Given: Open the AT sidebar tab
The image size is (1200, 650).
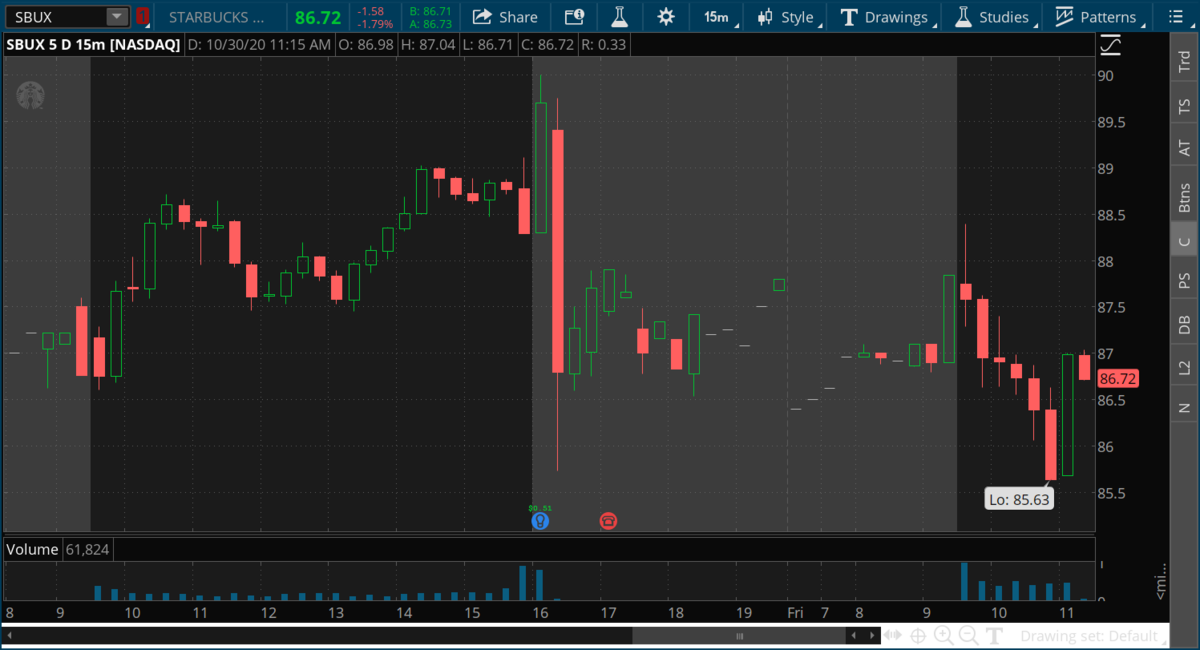Looking at the screenshot, I should (x=1184, y=148).
